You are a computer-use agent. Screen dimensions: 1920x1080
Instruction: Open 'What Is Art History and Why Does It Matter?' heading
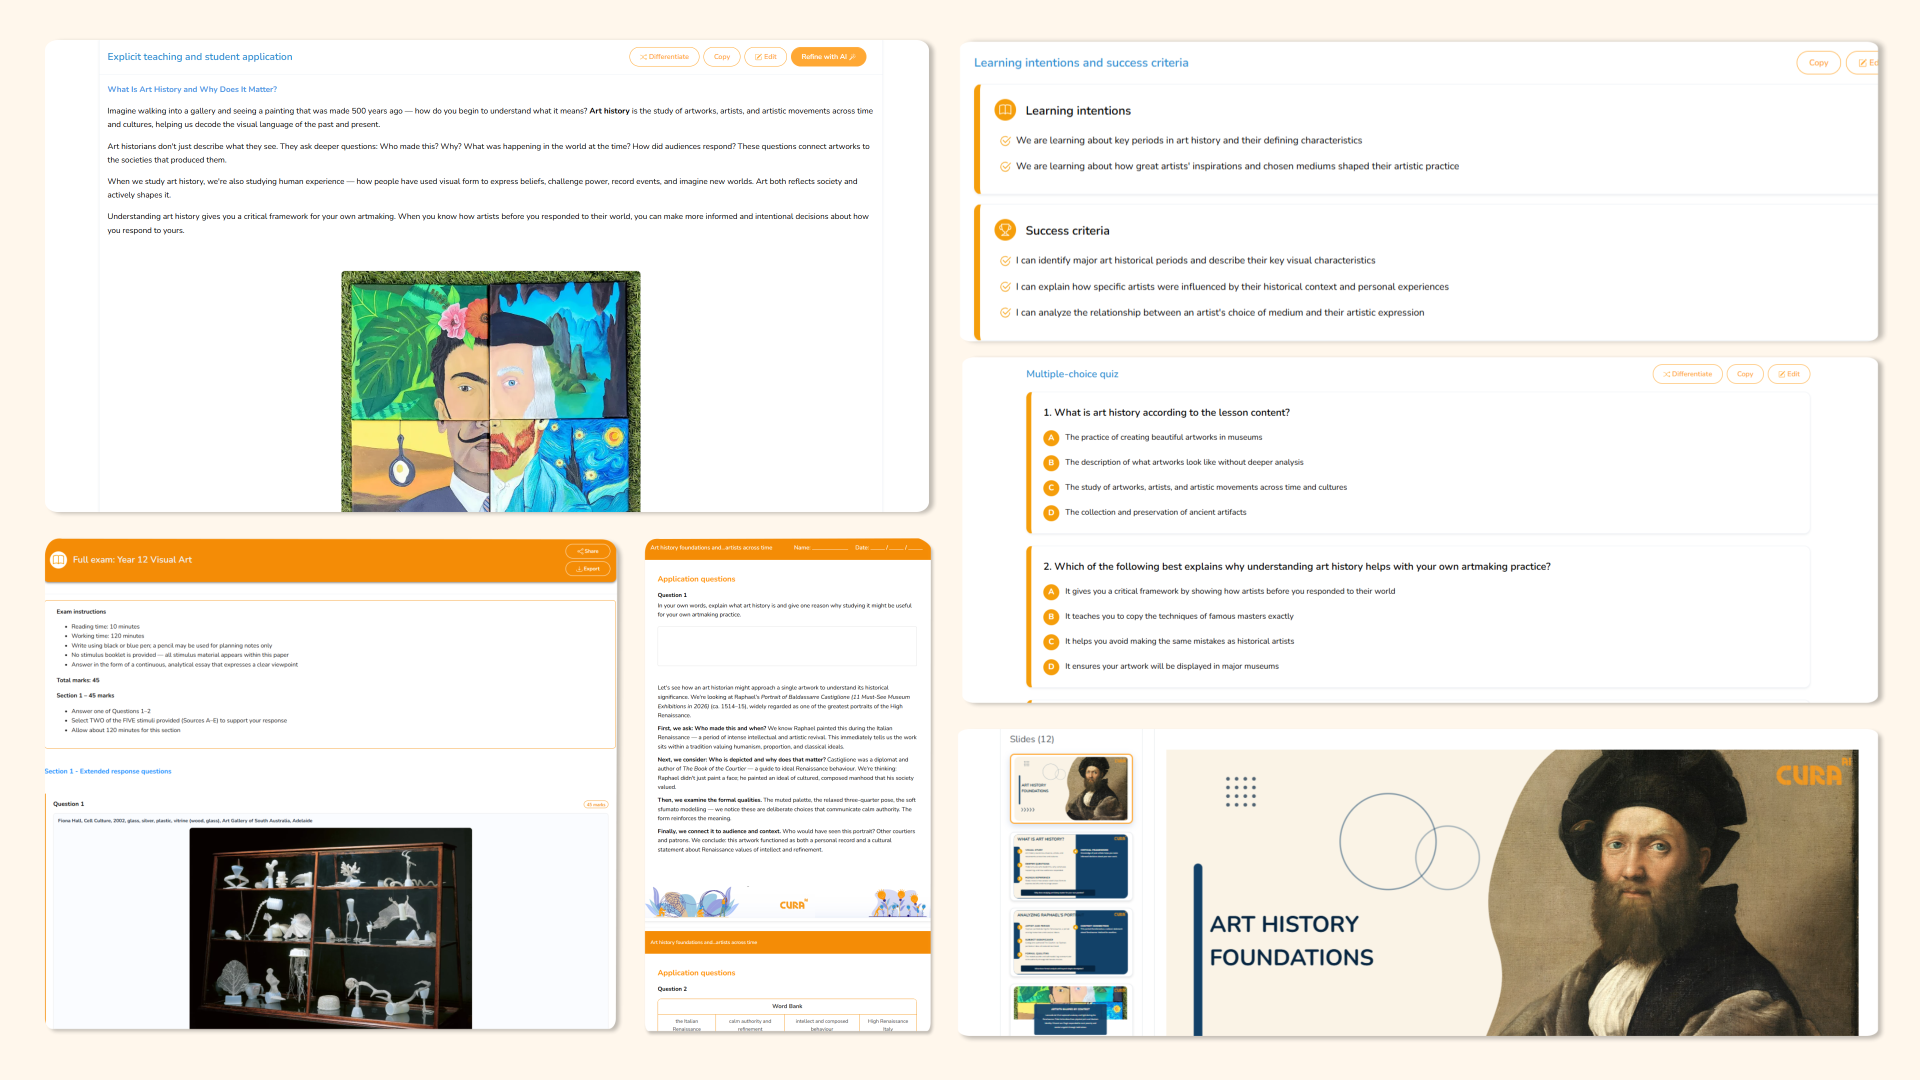(x=192, y=89)
